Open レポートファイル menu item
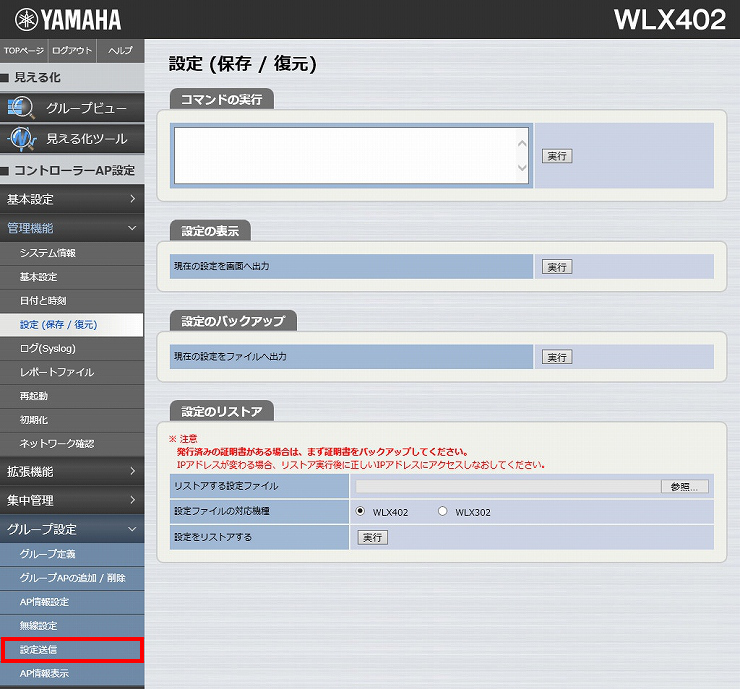 pos(72,372)
